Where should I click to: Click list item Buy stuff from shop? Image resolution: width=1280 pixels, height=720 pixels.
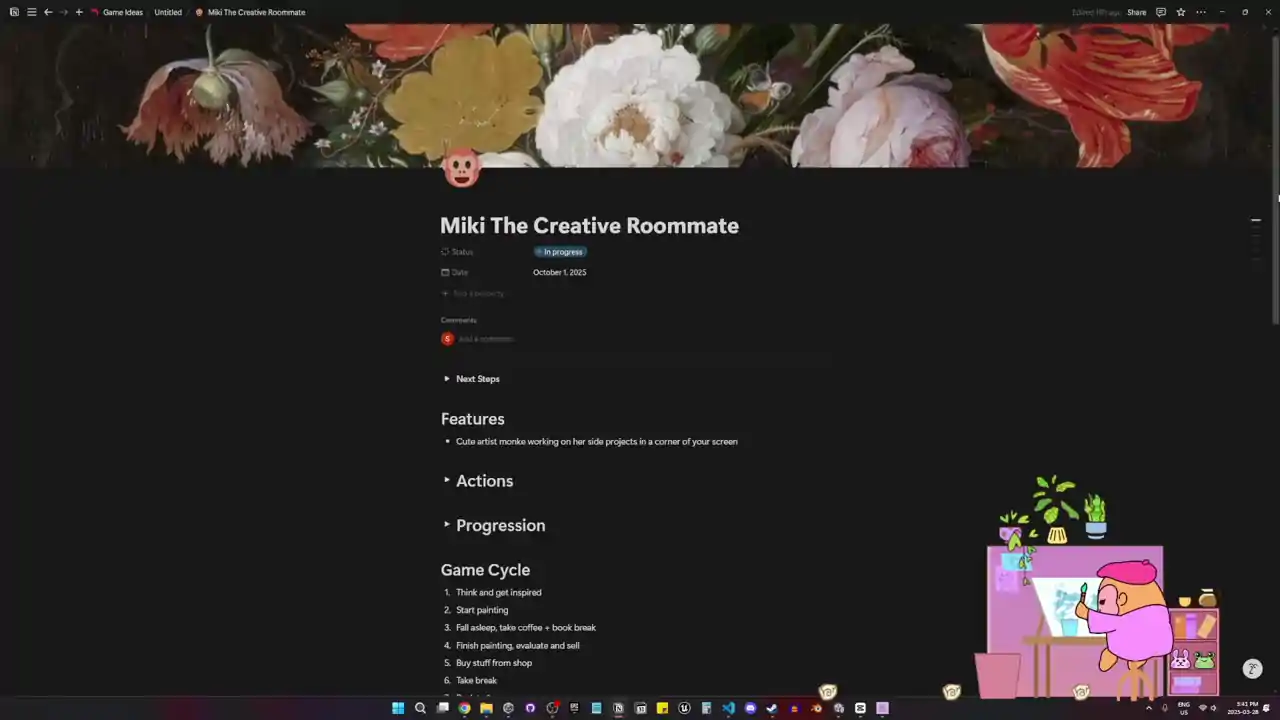494,663
